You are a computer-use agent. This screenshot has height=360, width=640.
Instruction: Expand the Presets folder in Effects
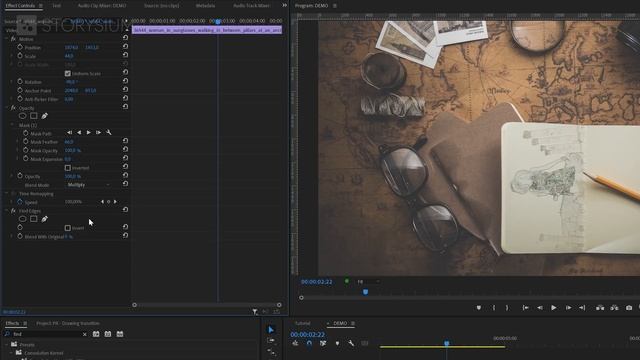click(7, 344)
